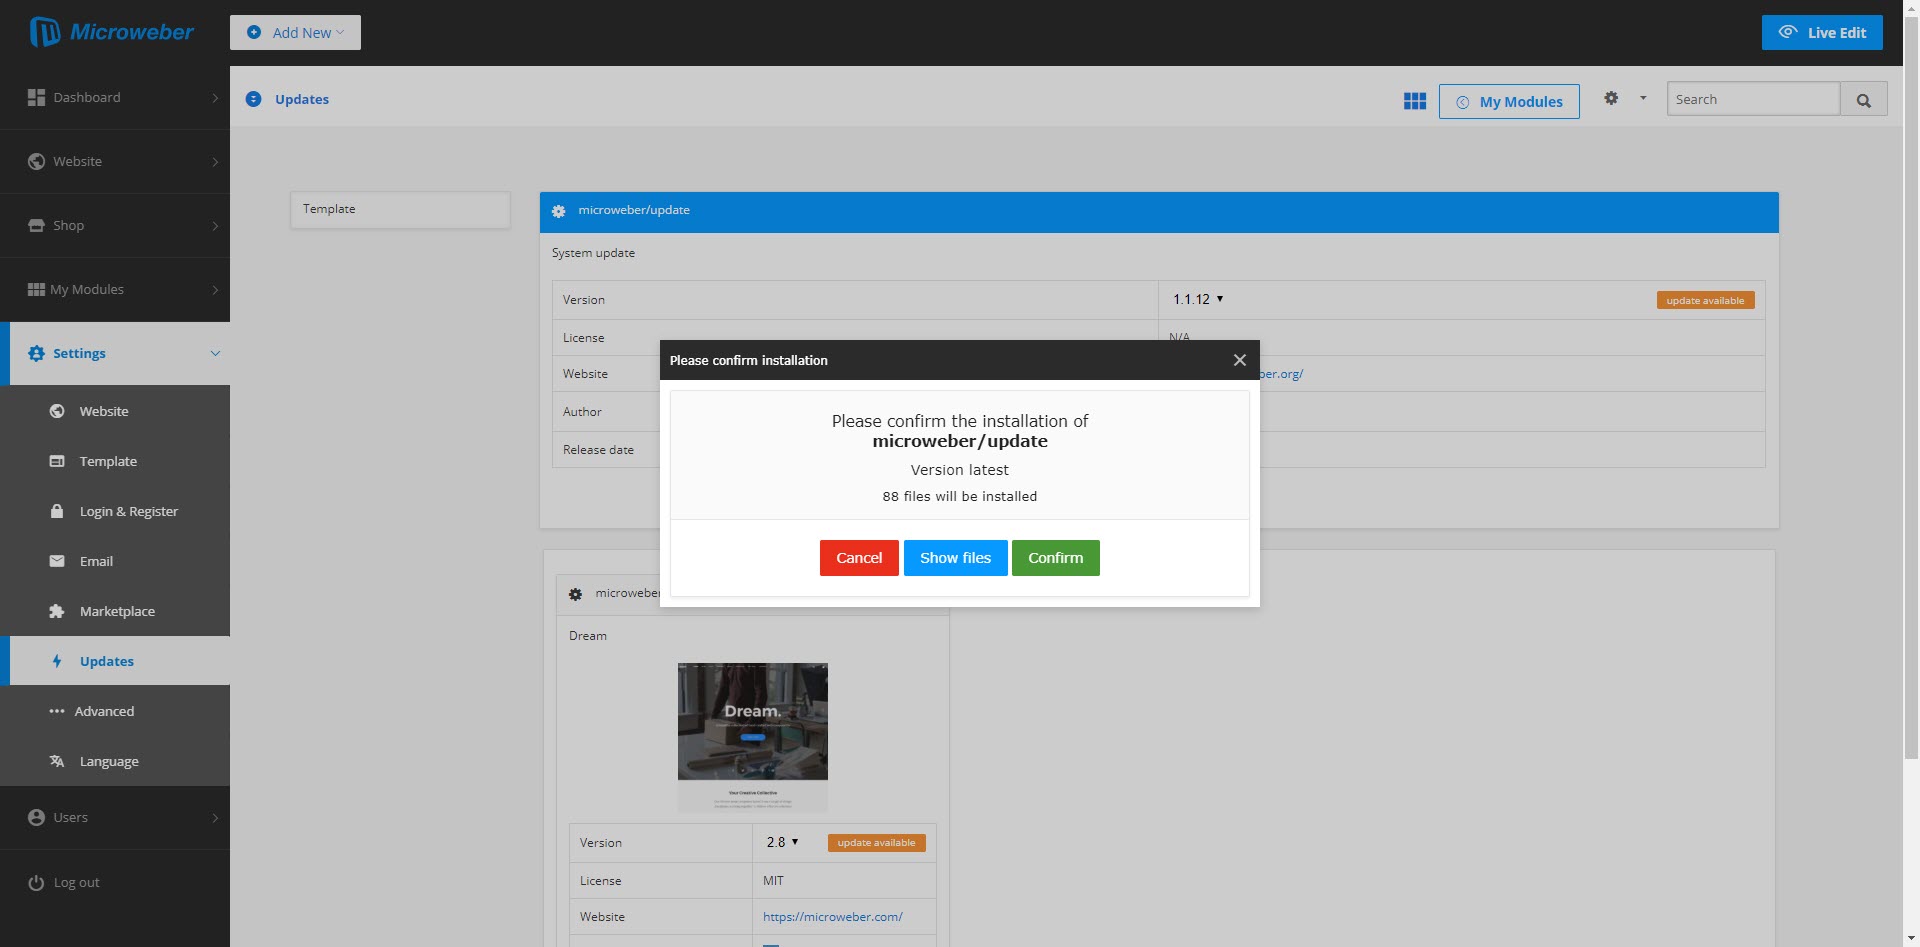This screenshot has width=1920, height=947.
Task: Click the Log out power icon
Action: (36, 882)
